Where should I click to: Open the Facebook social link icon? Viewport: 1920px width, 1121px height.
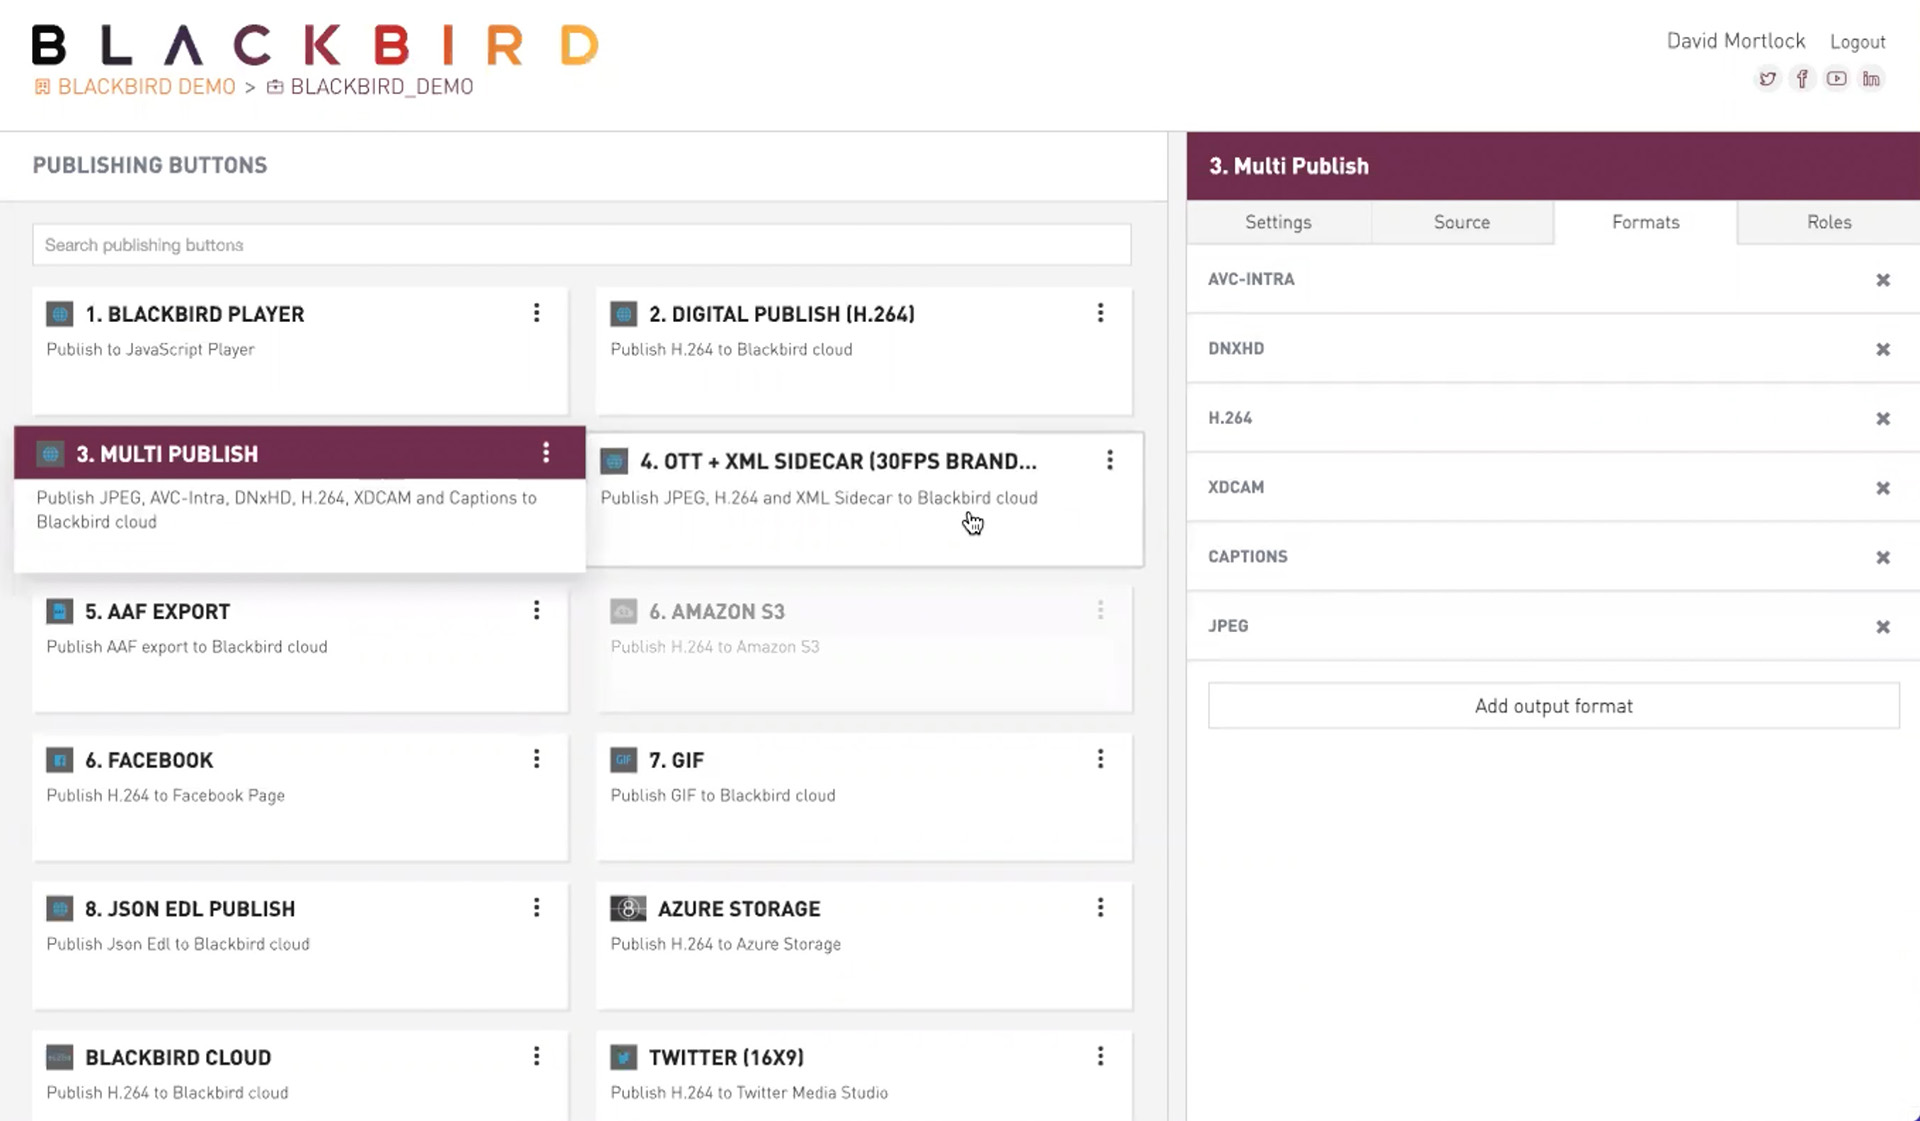(x=1802, y=79)
